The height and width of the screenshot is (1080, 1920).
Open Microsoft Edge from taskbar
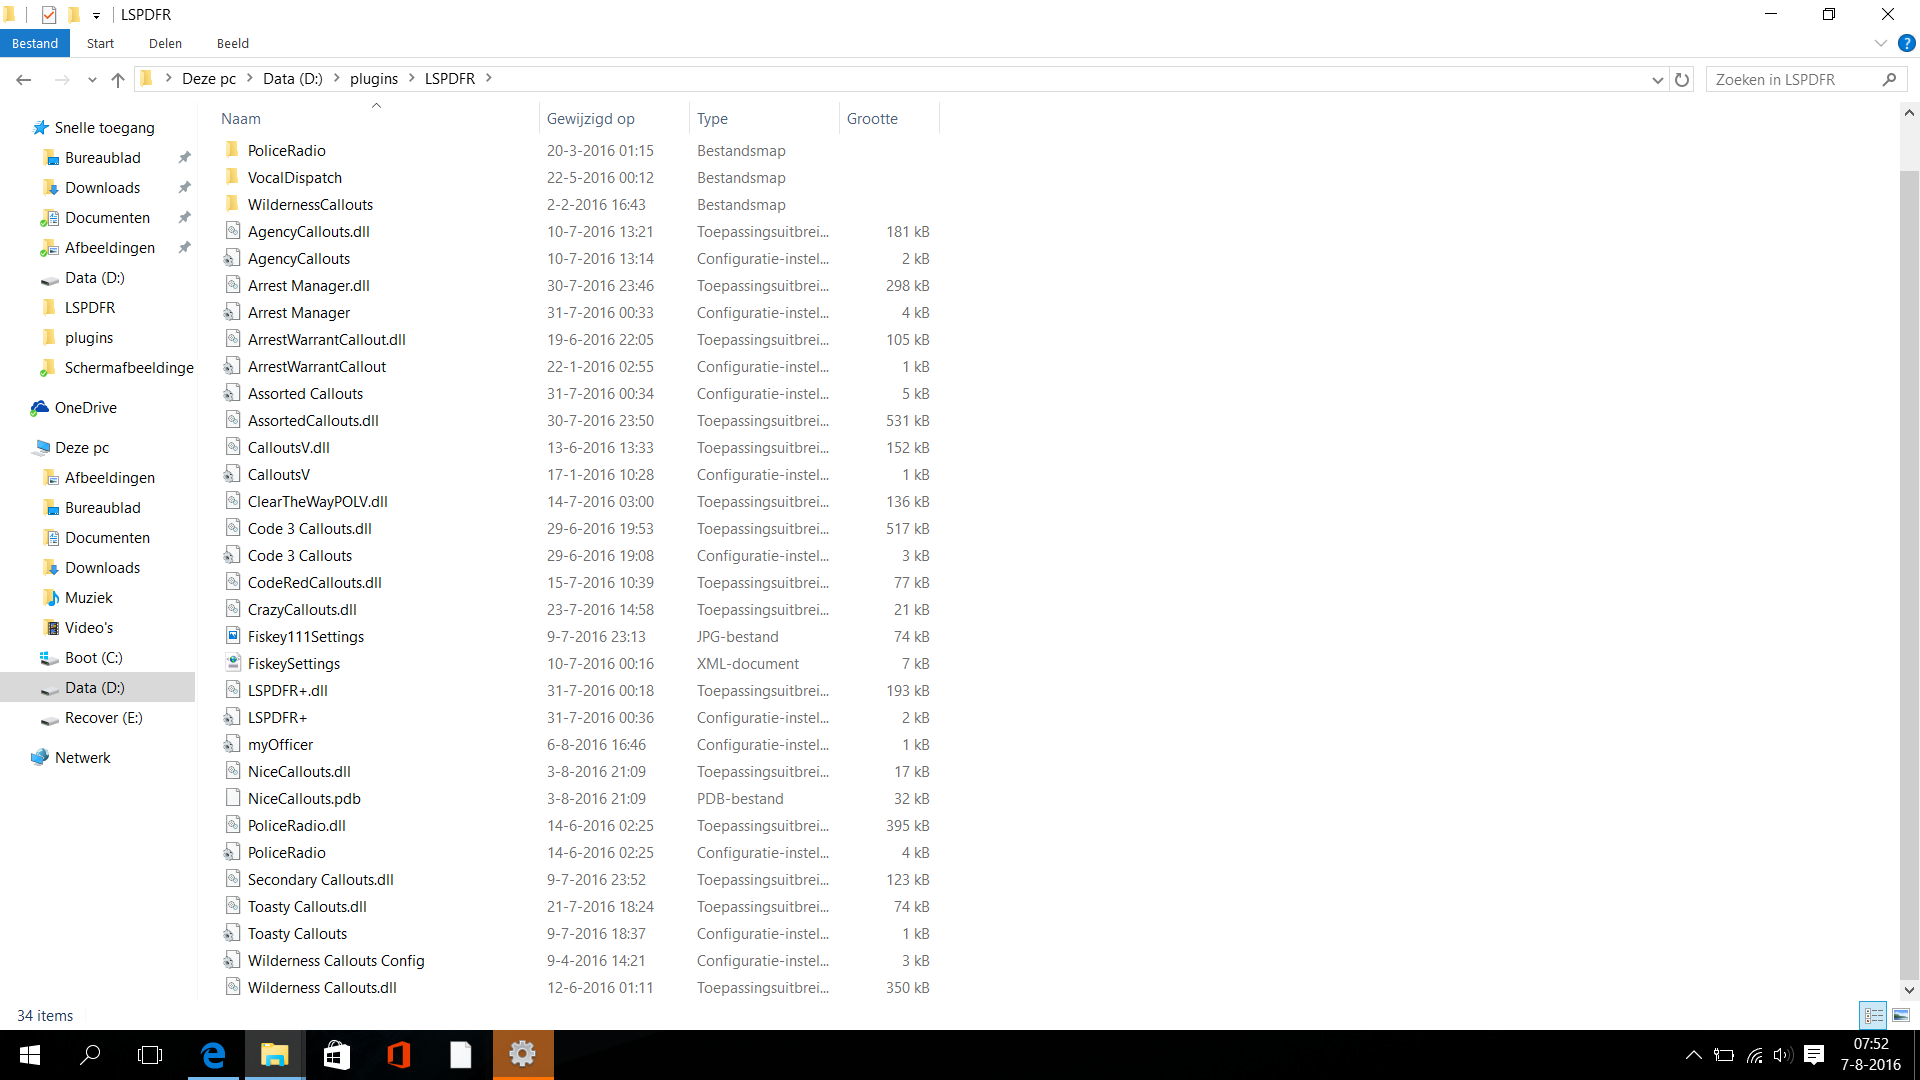coord(213,1055)
